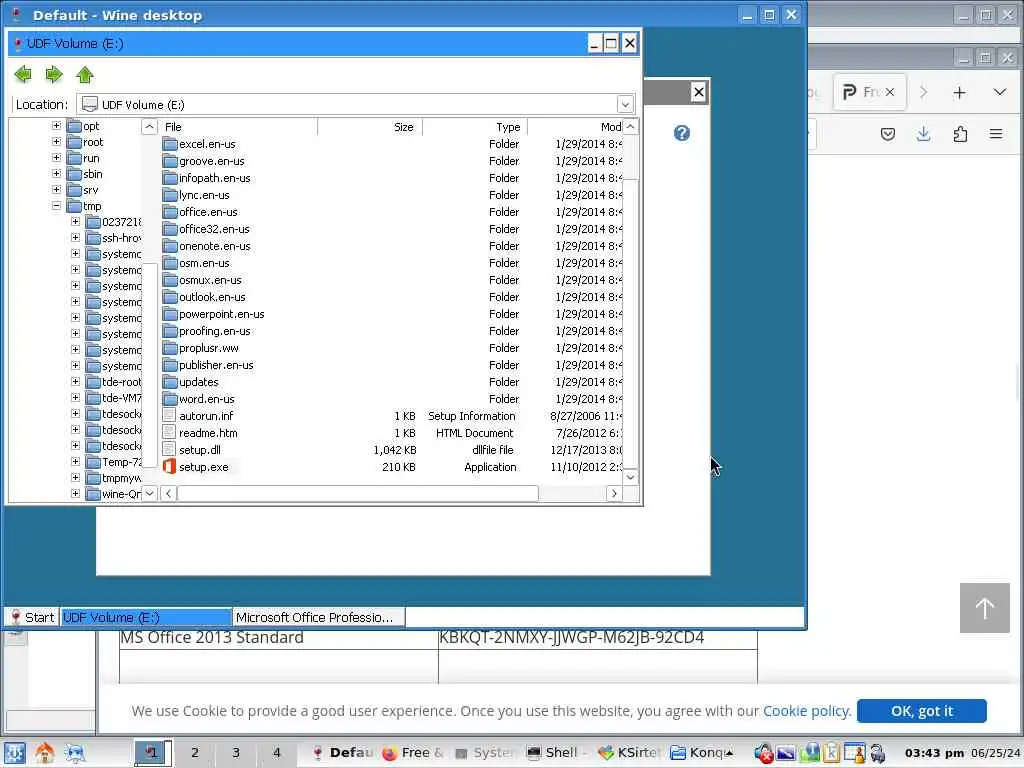Open the Shell taskbar window entry
This screenshot has width=1024, height=768.
pyautogui.click(x=558, y=752)
